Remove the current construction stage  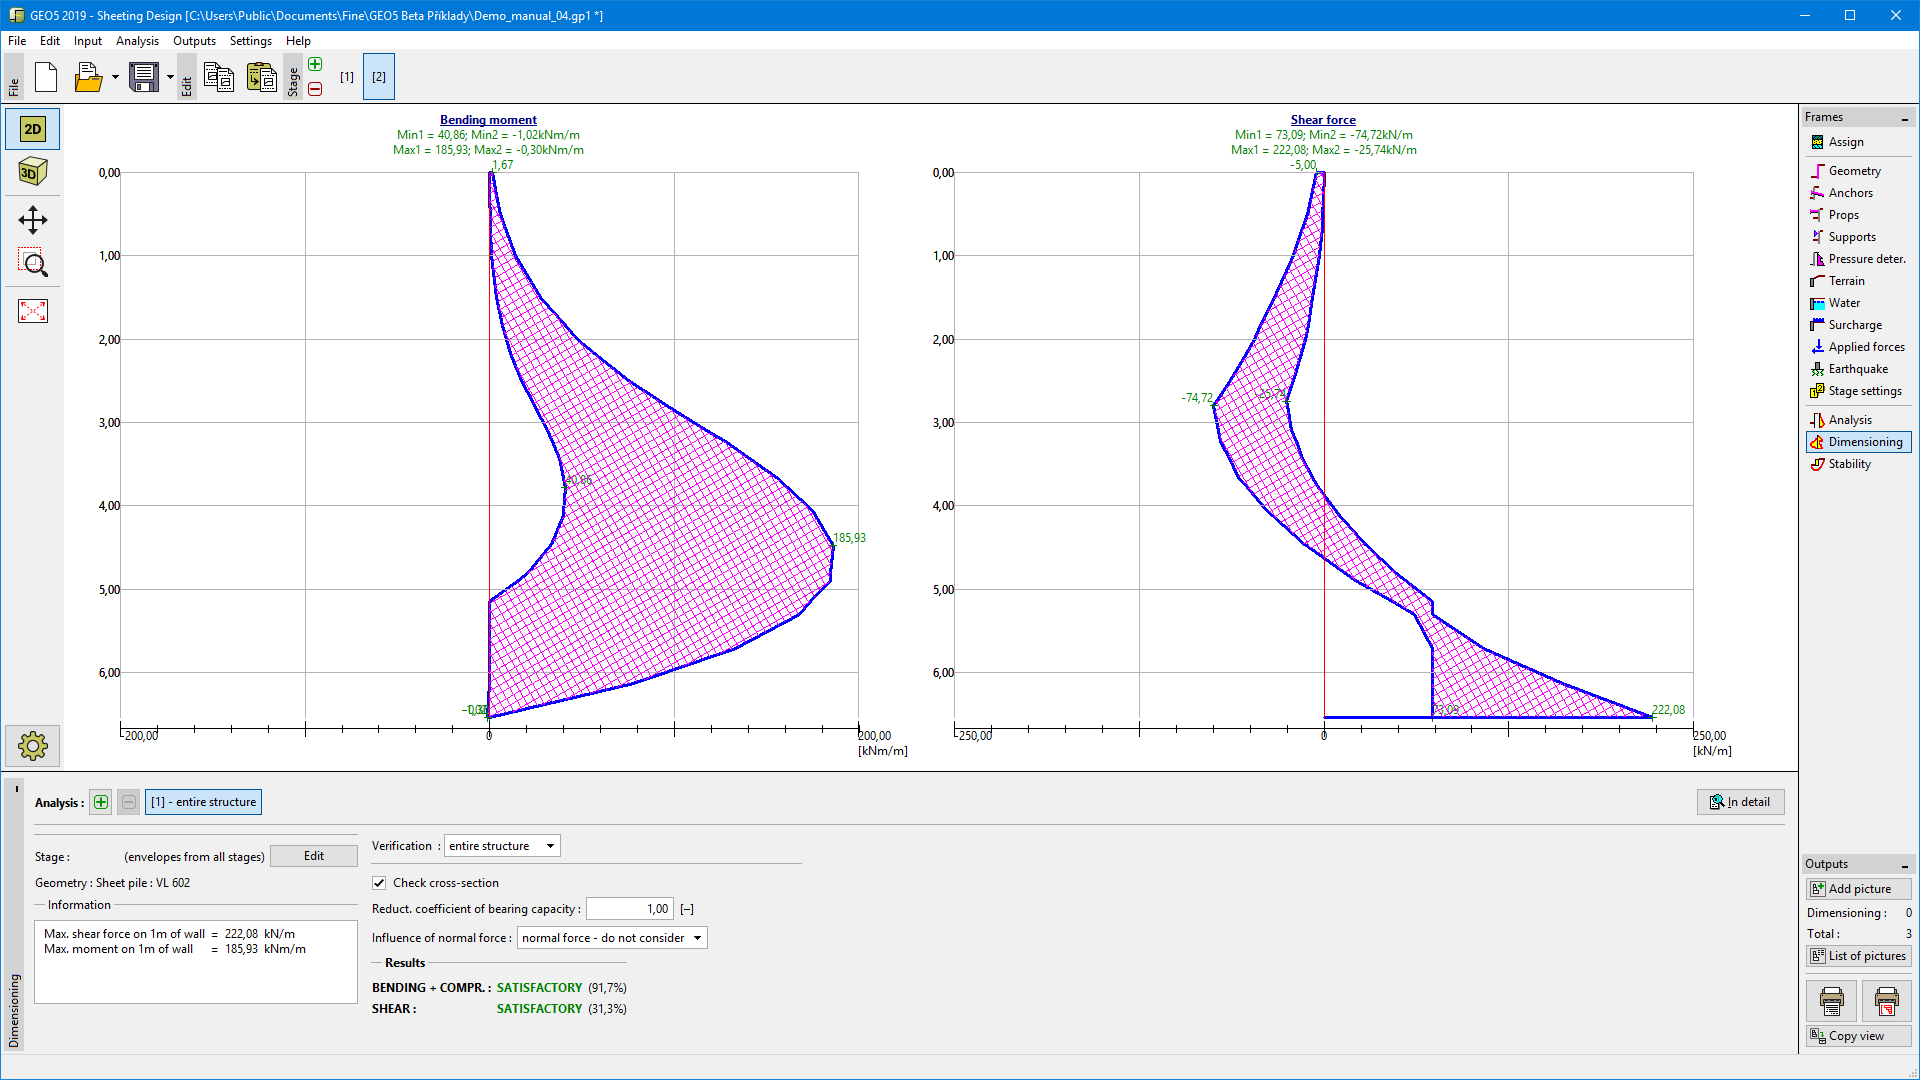point(315,89)
